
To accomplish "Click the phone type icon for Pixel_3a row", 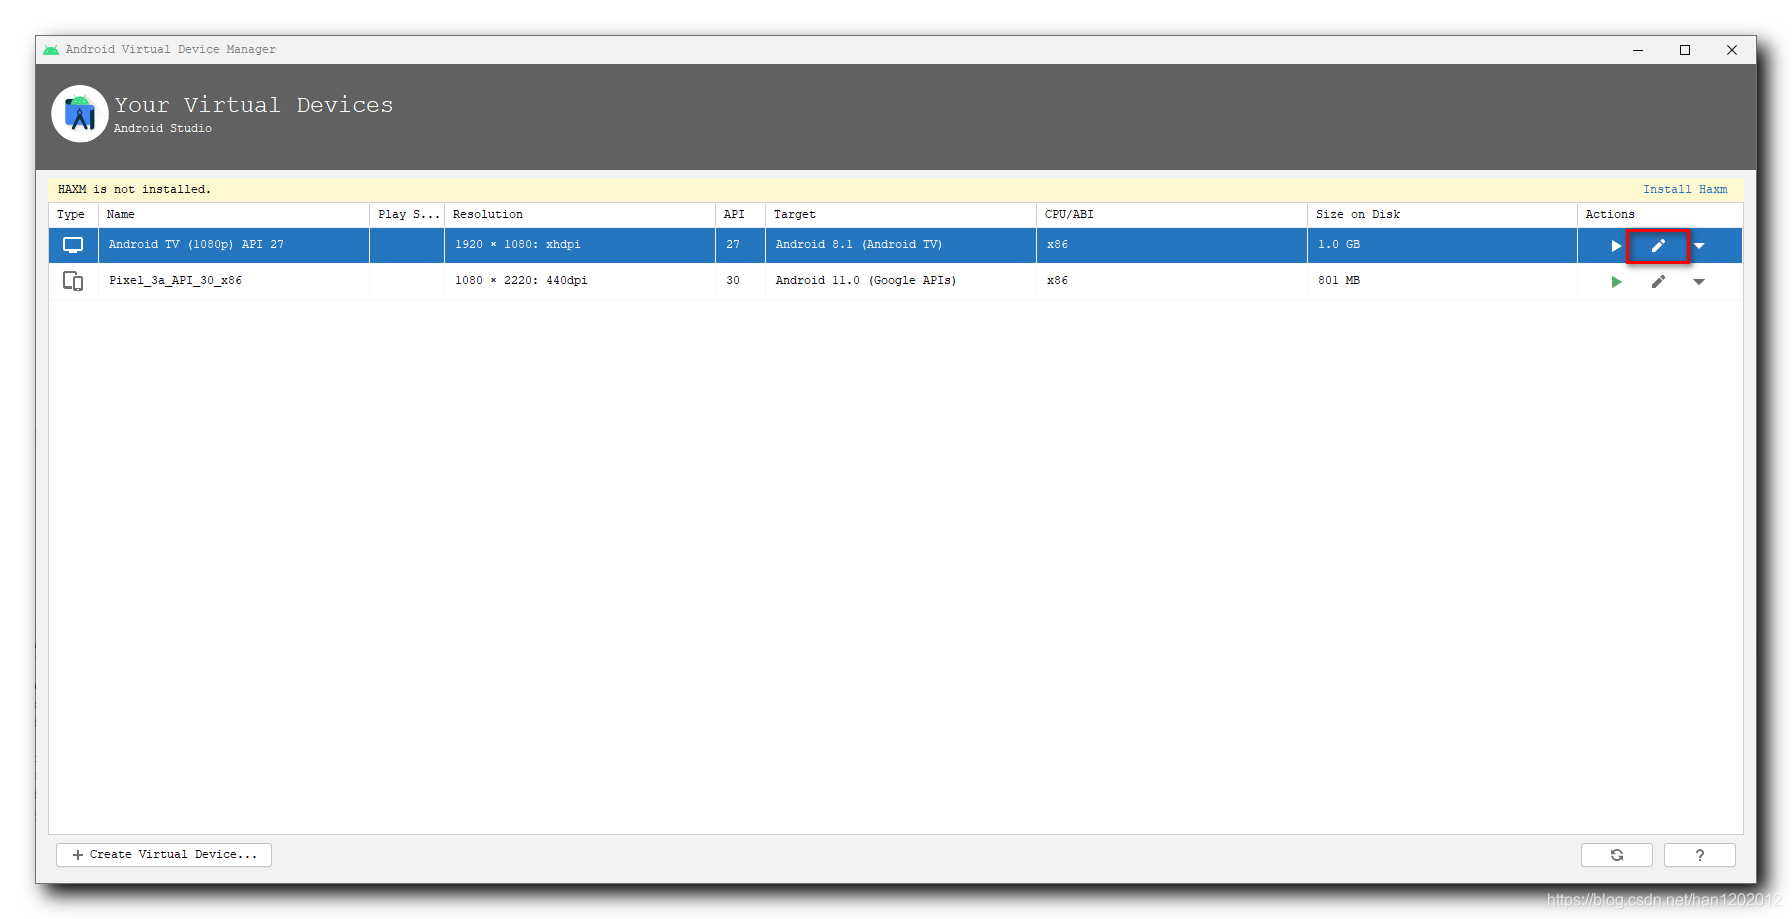I will tap(73, 281).
